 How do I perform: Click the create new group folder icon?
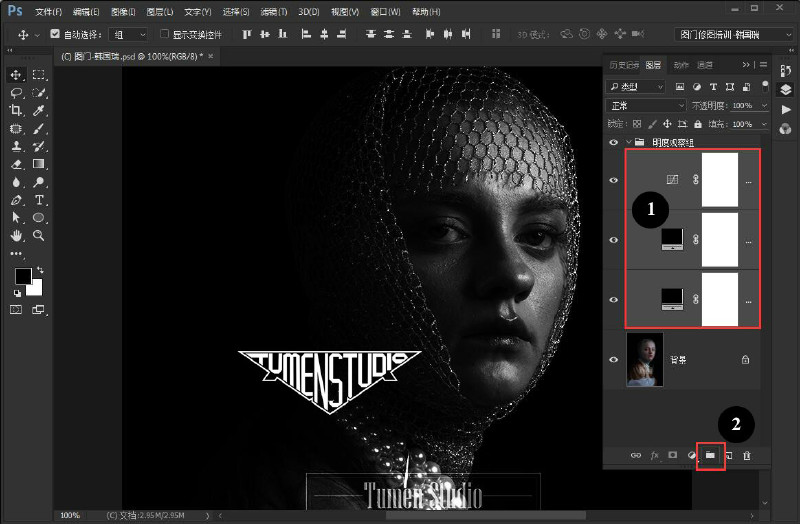click(710, 455)
